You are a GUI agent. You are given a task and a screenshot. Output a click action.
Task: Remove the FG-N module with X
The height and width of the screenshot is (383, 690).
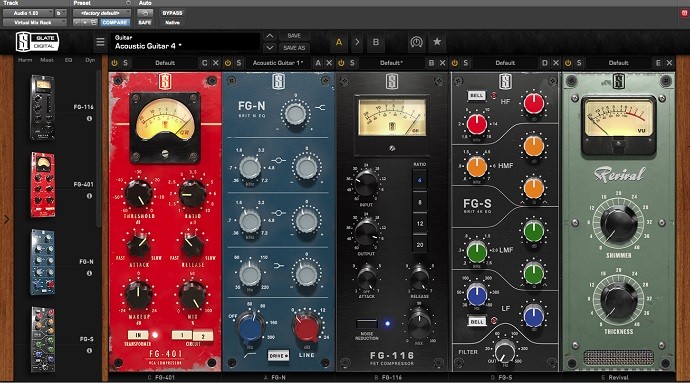(329, 63)
